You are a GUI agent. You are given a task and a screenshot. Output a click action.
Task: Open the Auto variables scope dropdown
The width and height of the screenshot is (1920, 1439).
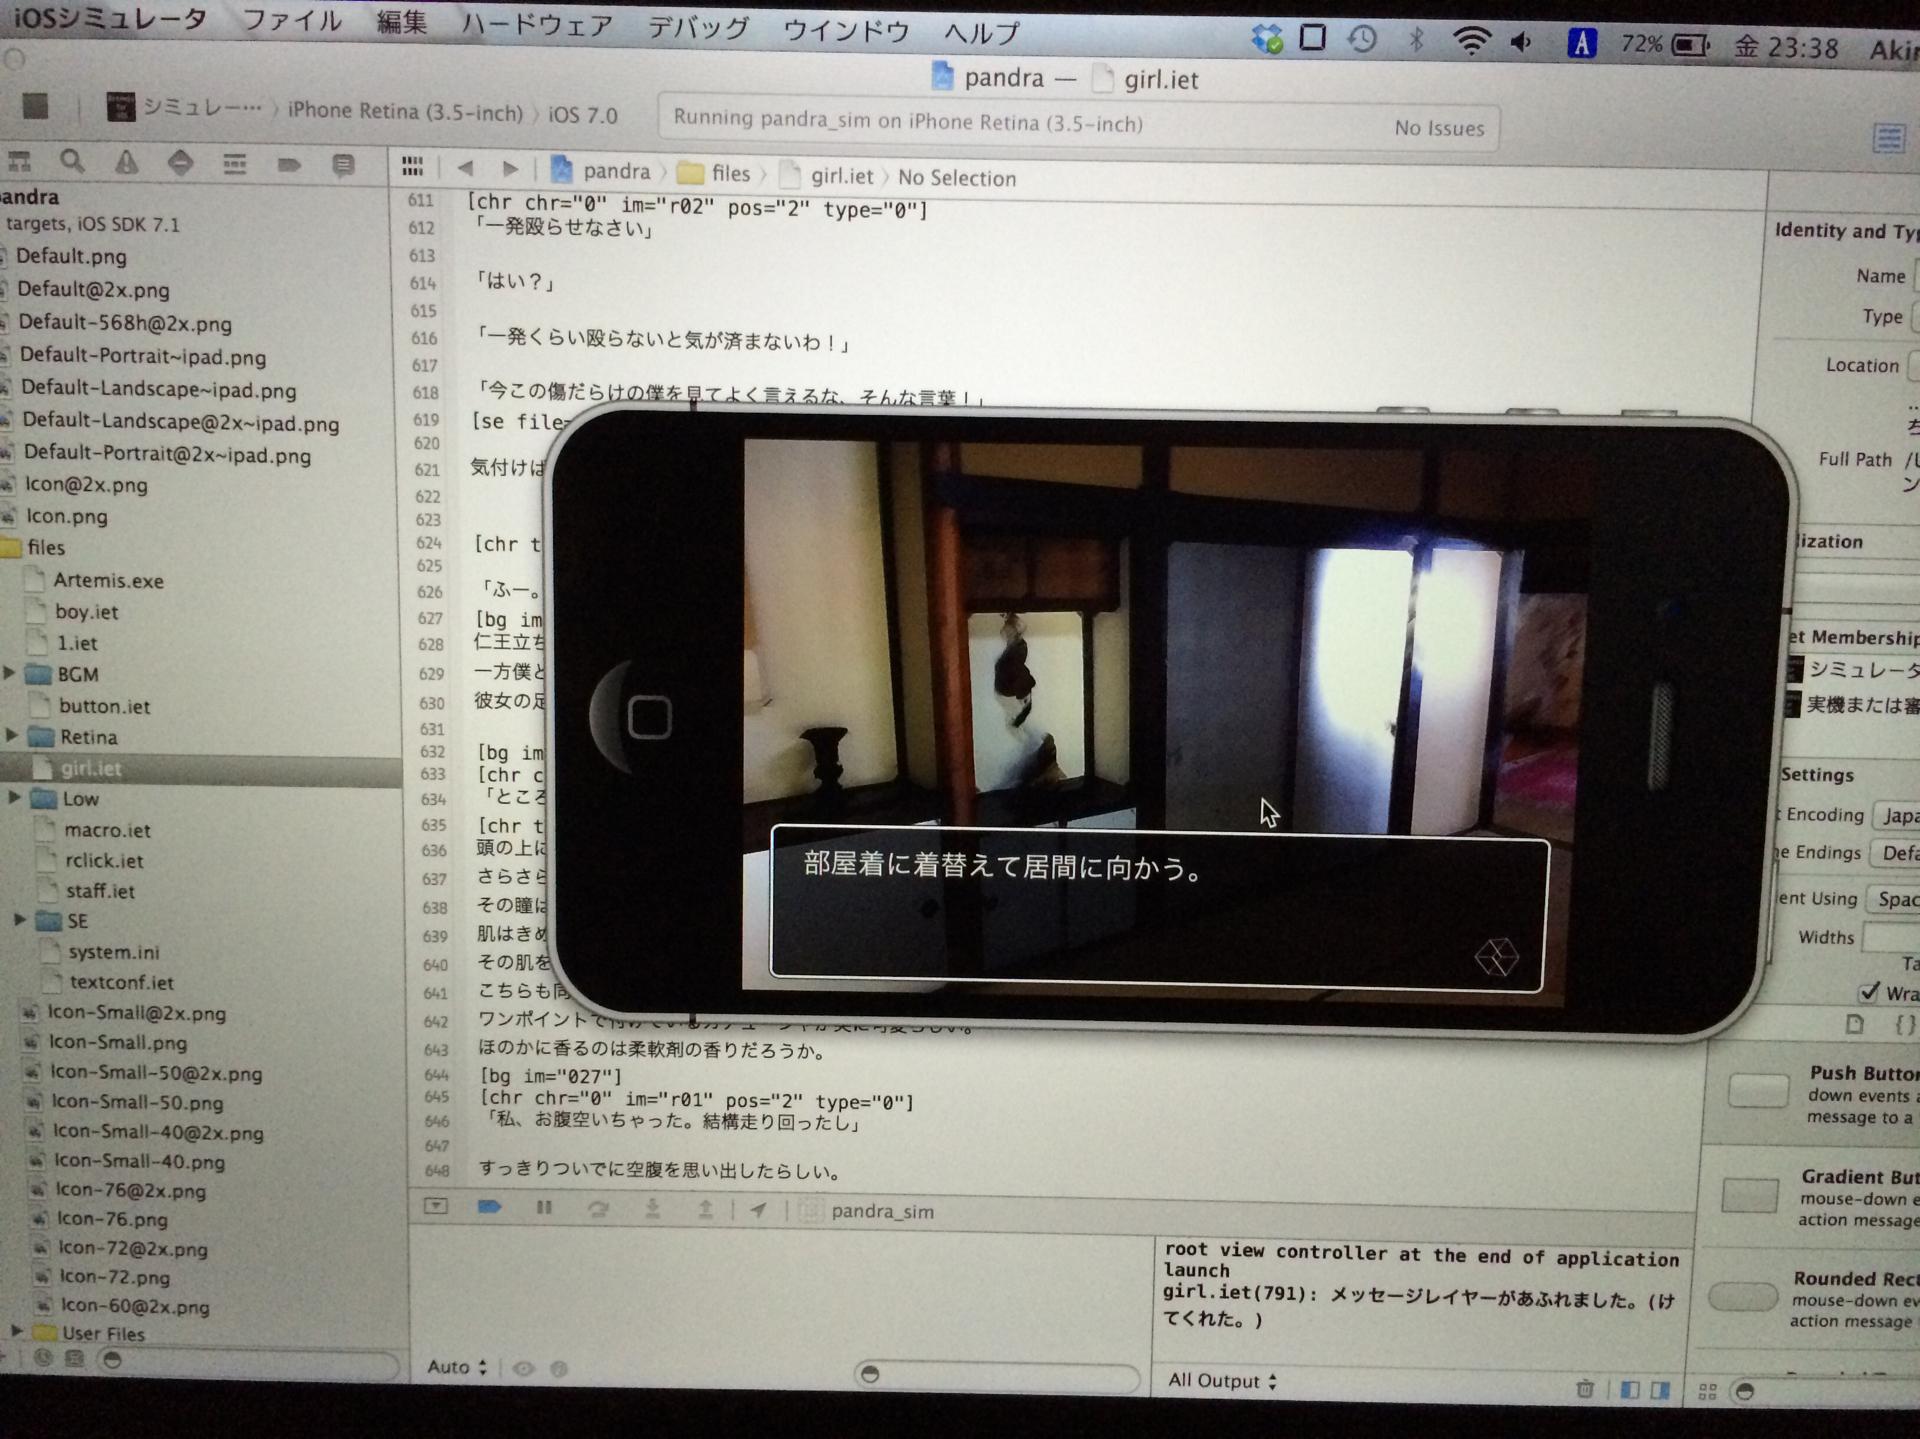tap(456, 1367)
